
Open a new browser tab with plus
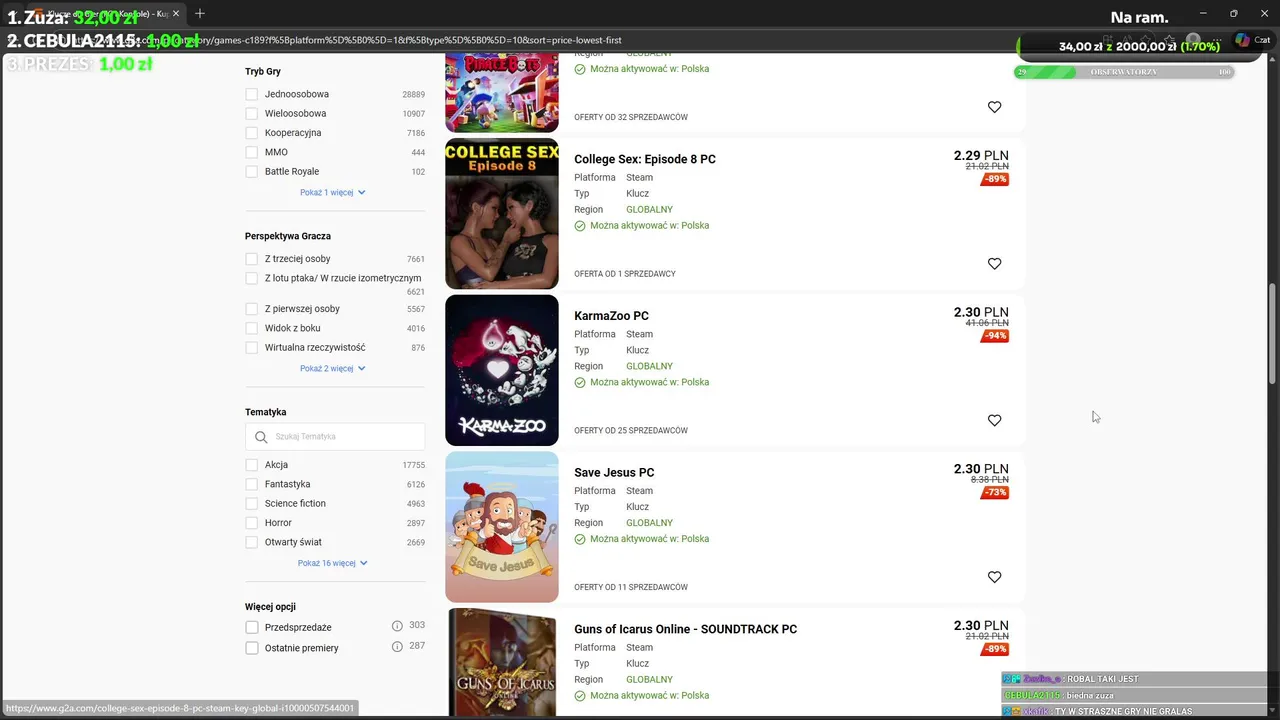(200, 13)
